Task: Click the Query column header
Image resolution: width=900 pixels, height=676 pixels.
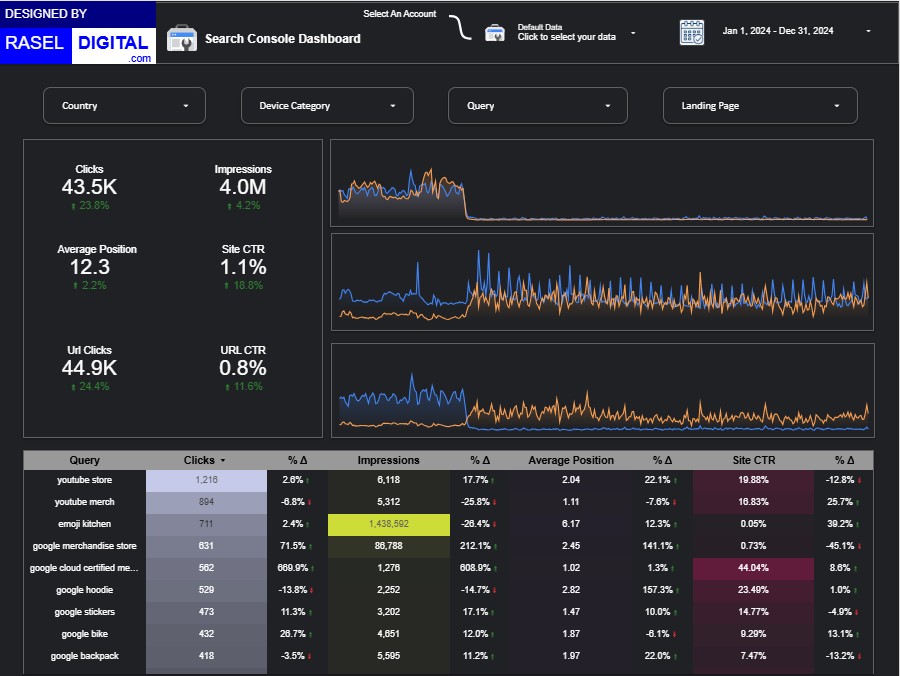Action: pos(85,461)
